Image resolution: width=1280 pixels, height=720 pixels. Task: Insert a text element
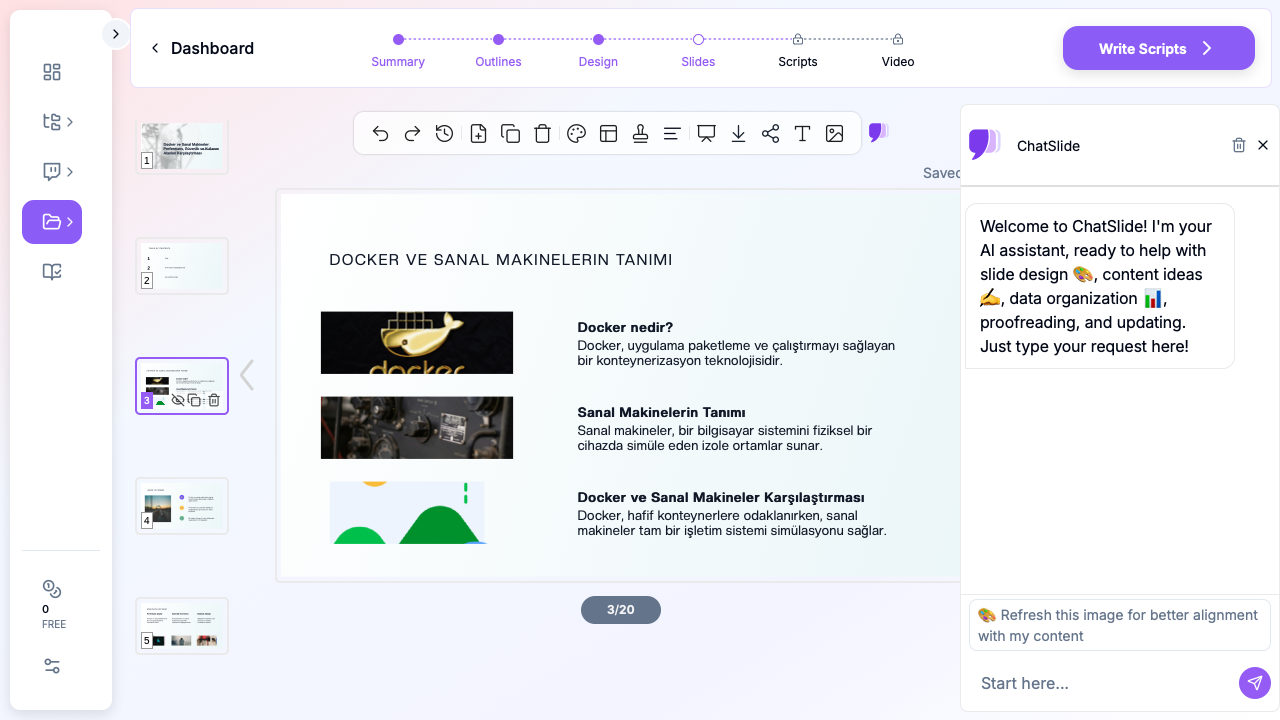pyautogui.click(x=802, y=133)
